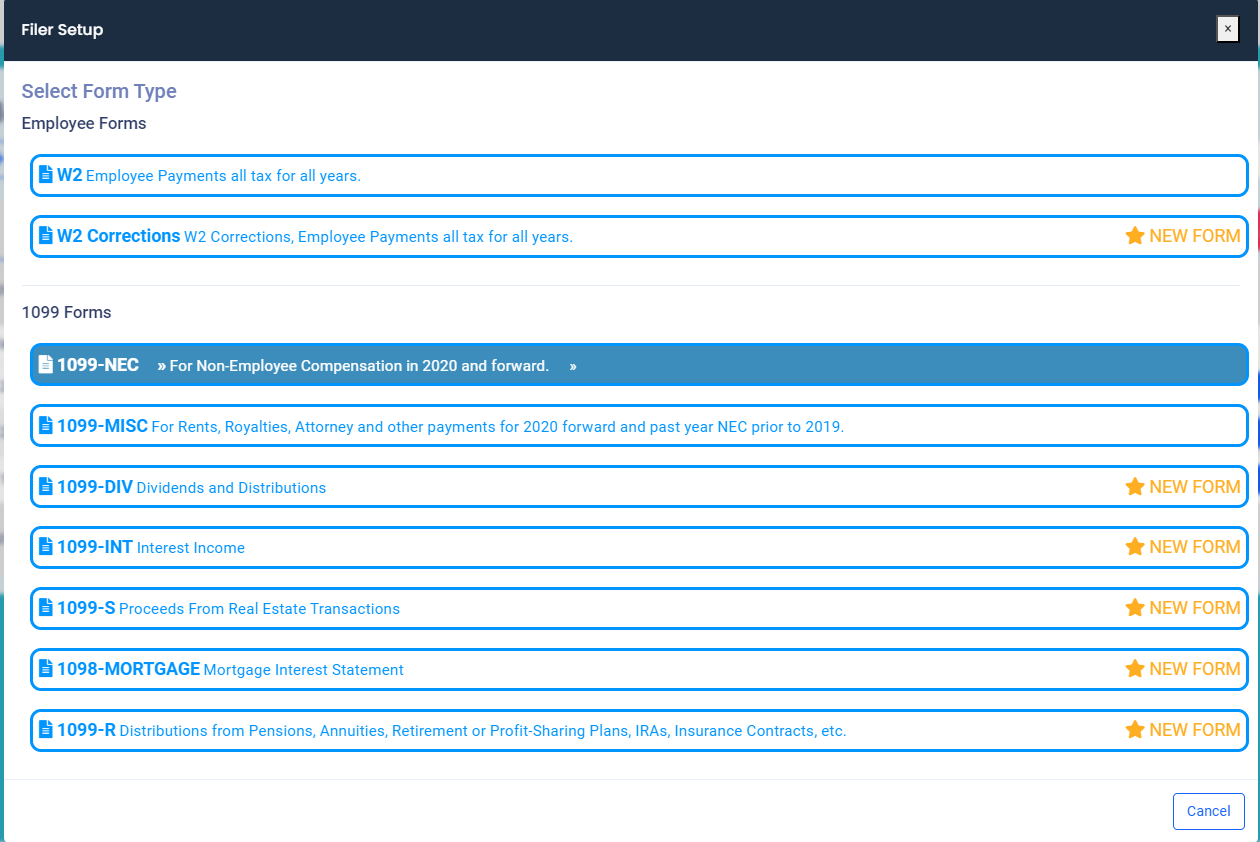Select the W2 form type title

pyautogui.click(x=70, y=175)
